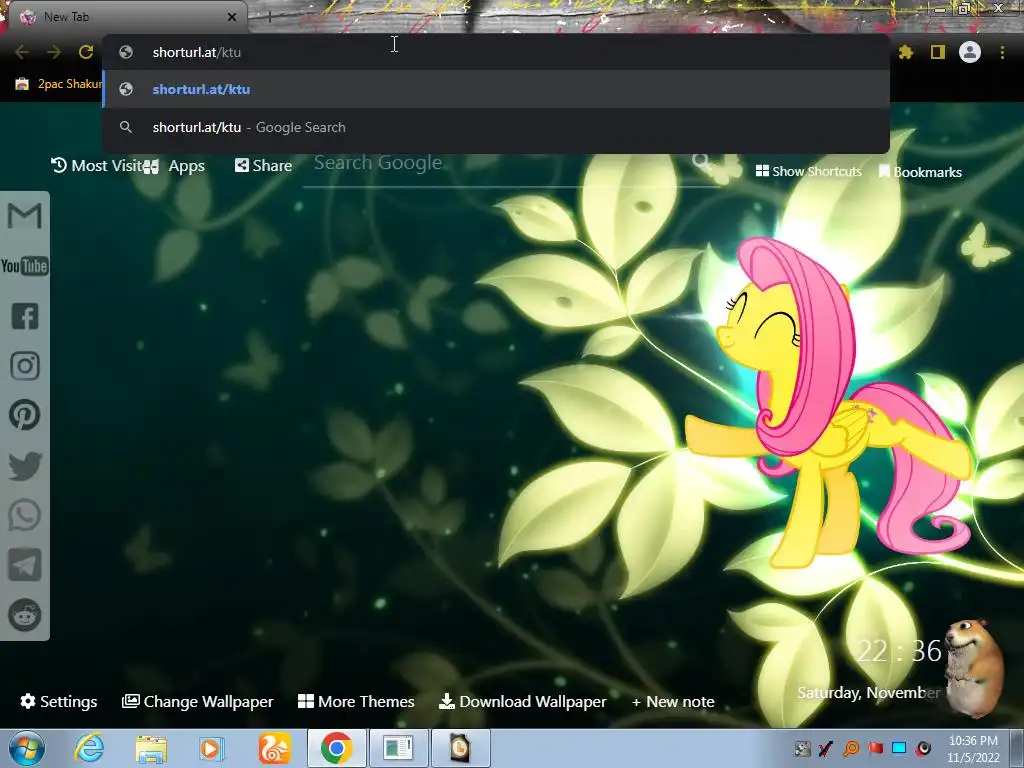The width and height of the screenshot is (1024, 768).
Task: Open Chrome three-dot menu
Action: (1002, 52)
